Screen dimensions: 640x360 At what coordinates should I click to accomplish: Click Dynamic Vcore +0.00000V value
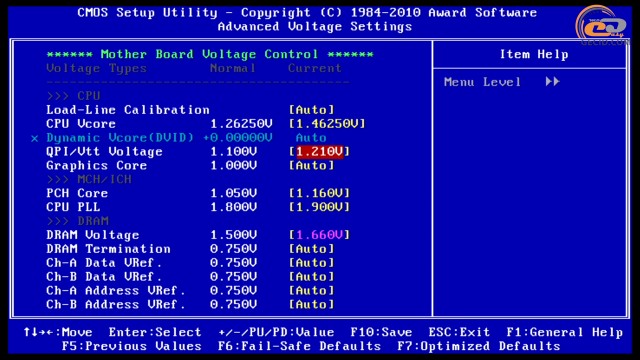tap(238, 138)
